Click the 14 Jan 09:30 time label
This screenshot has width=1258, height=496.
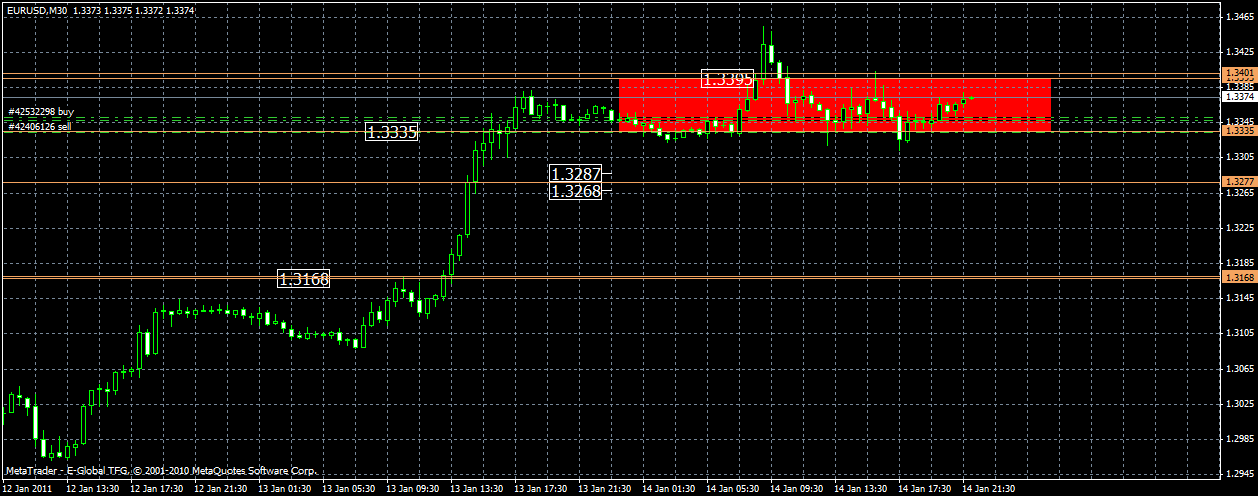[x=797, y=489]
